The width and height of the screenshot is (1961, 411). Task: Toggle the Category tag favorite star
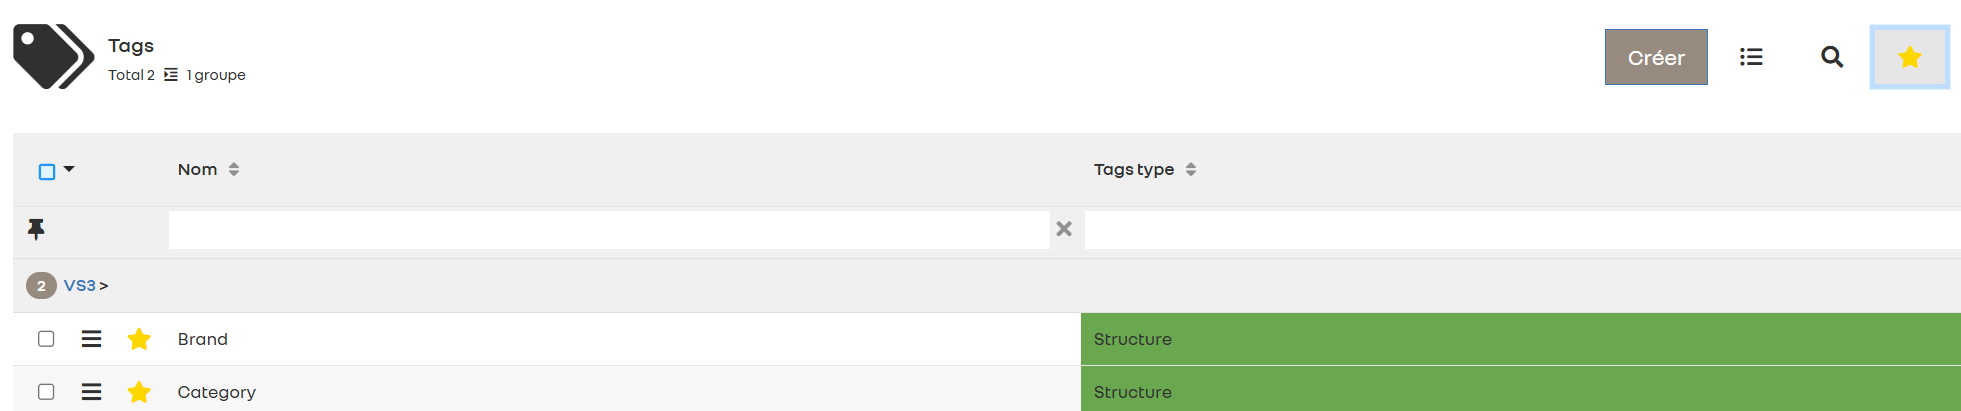coord(139,392)
